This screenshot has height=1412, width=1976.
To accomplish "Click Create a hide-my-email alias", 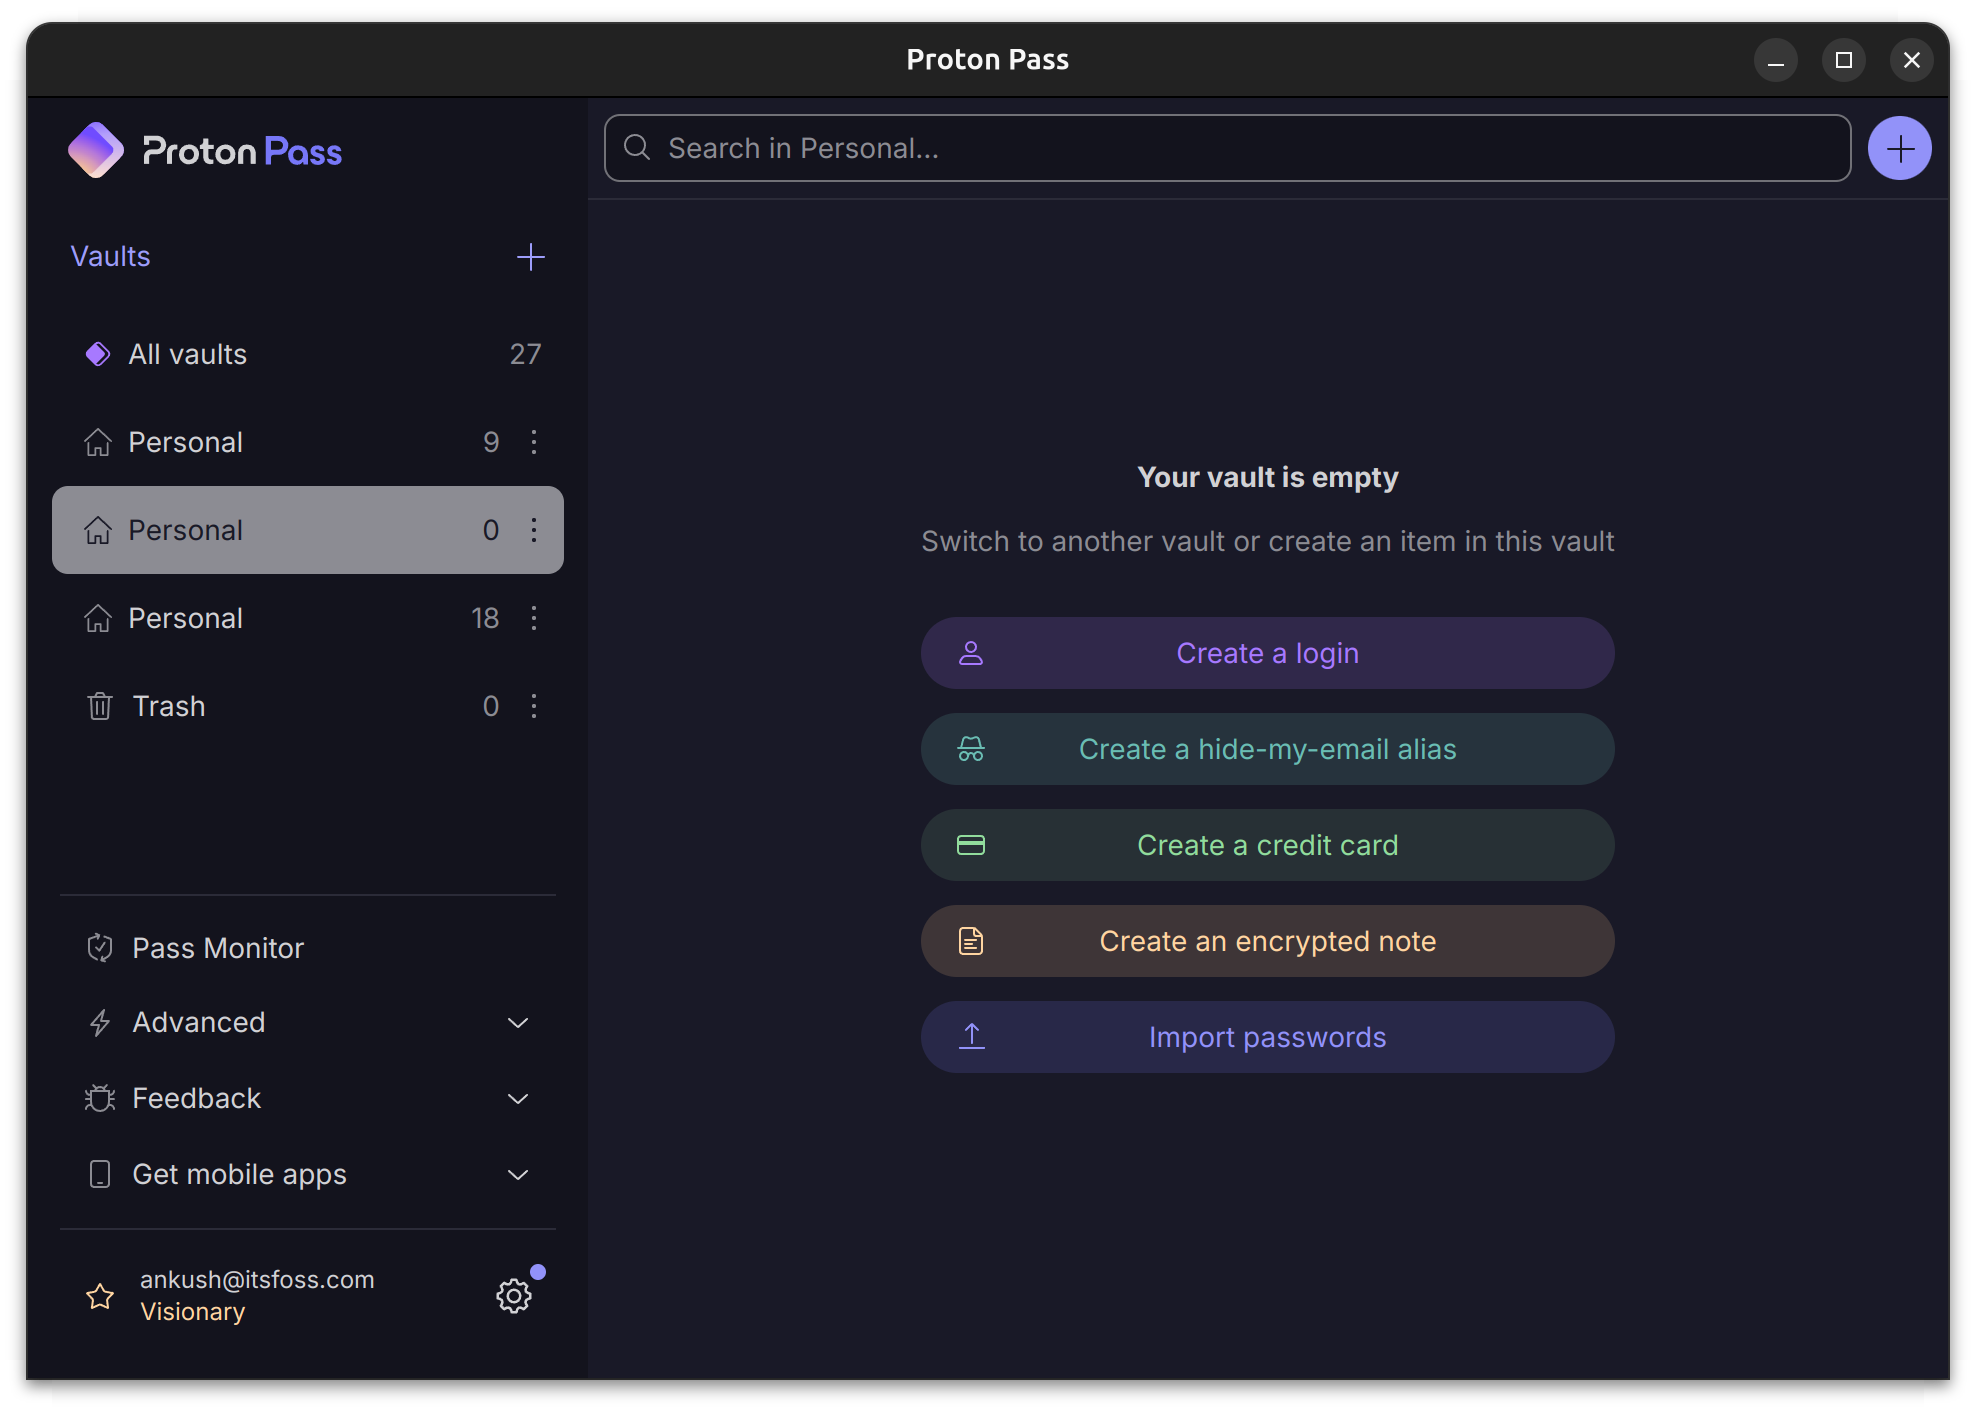I will coord(1267,748).
